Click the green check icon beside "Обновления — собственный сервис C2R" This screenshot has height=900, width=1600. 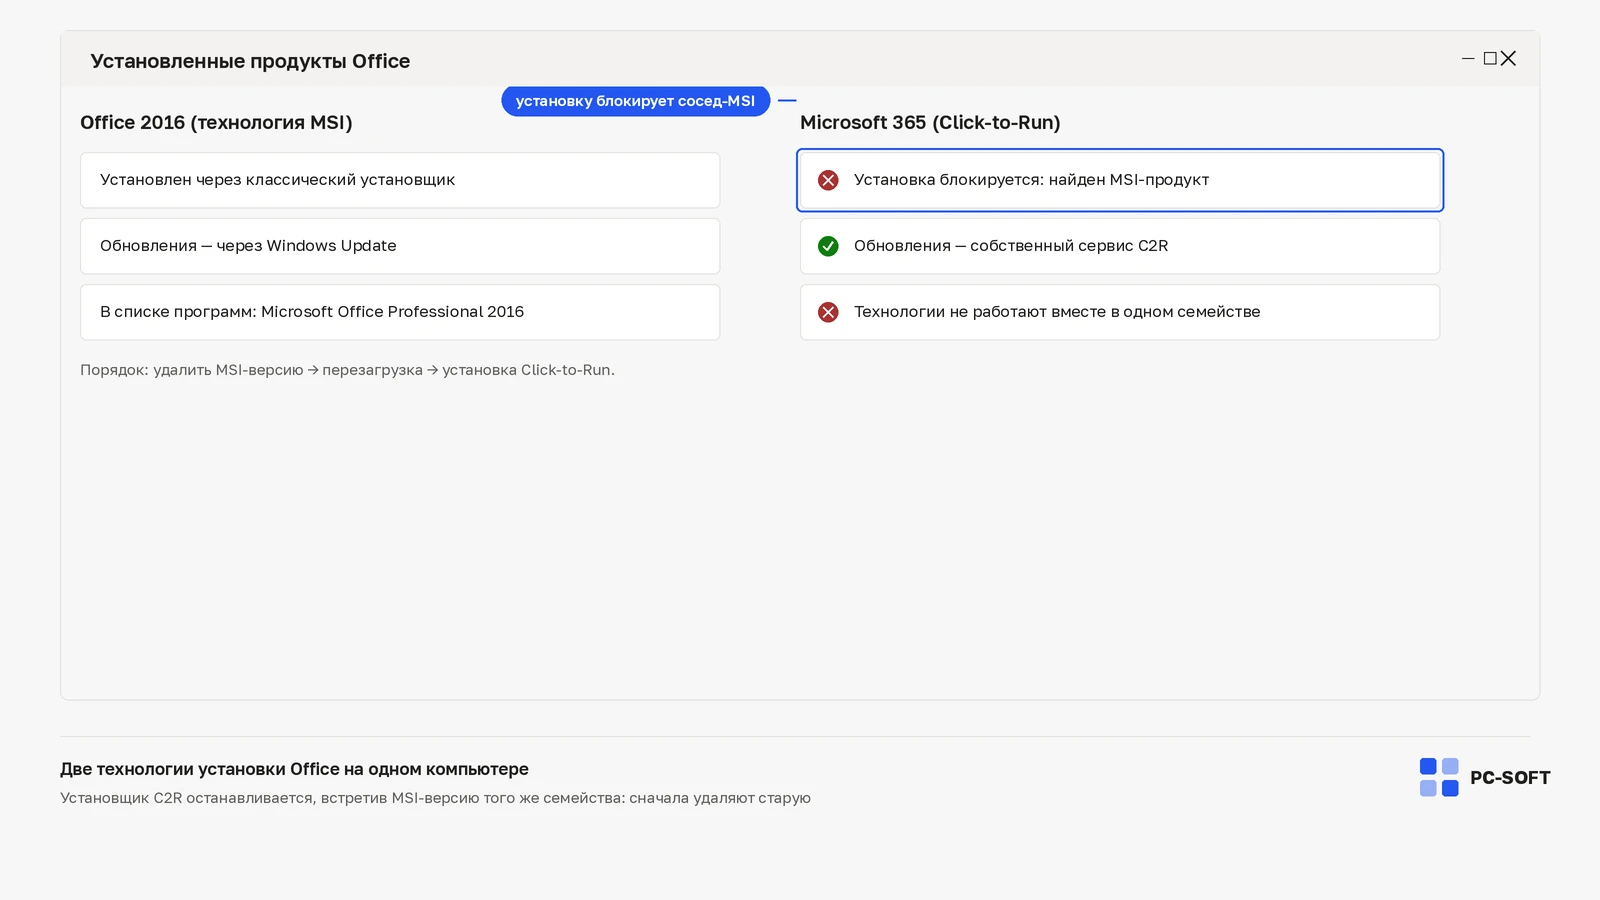(x=828, y=246)
